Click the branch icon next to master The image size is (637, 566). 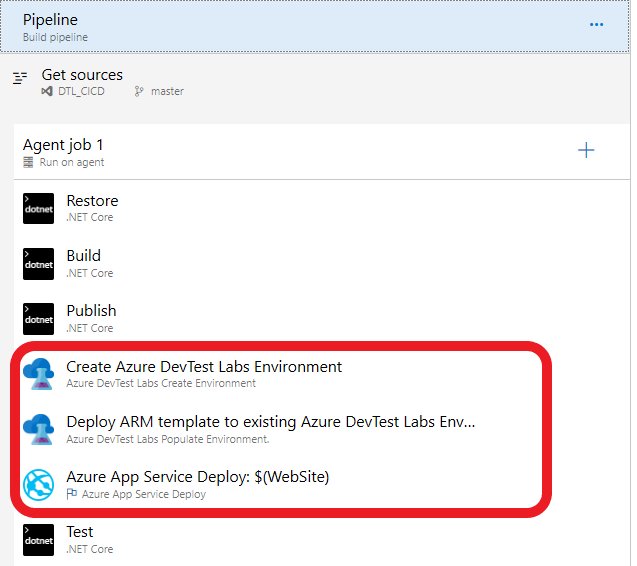[139, 91]
